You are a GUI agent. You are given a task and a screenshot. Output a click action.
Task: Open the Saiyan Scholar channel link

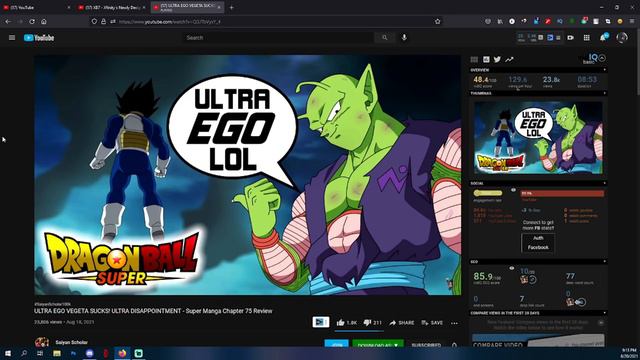click(x=71, y=342)
